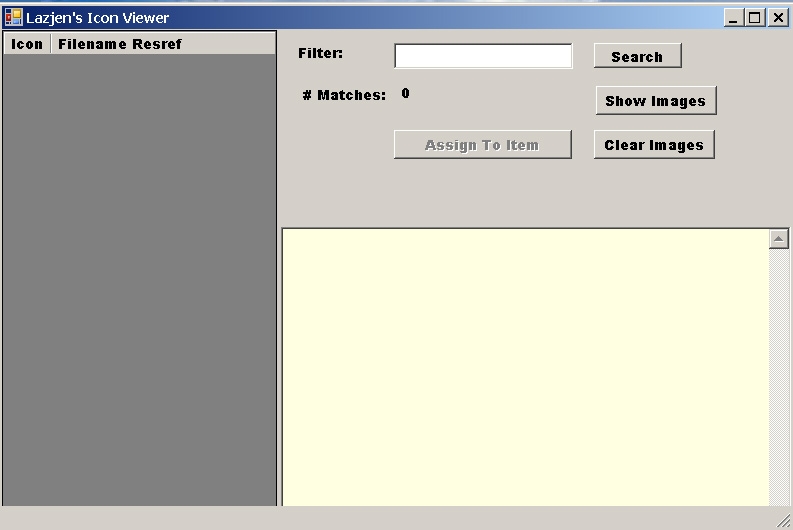The width and height of the screenshot is (793, 530).
Task: Click the Filter label
Action: [x=320, y=53]
